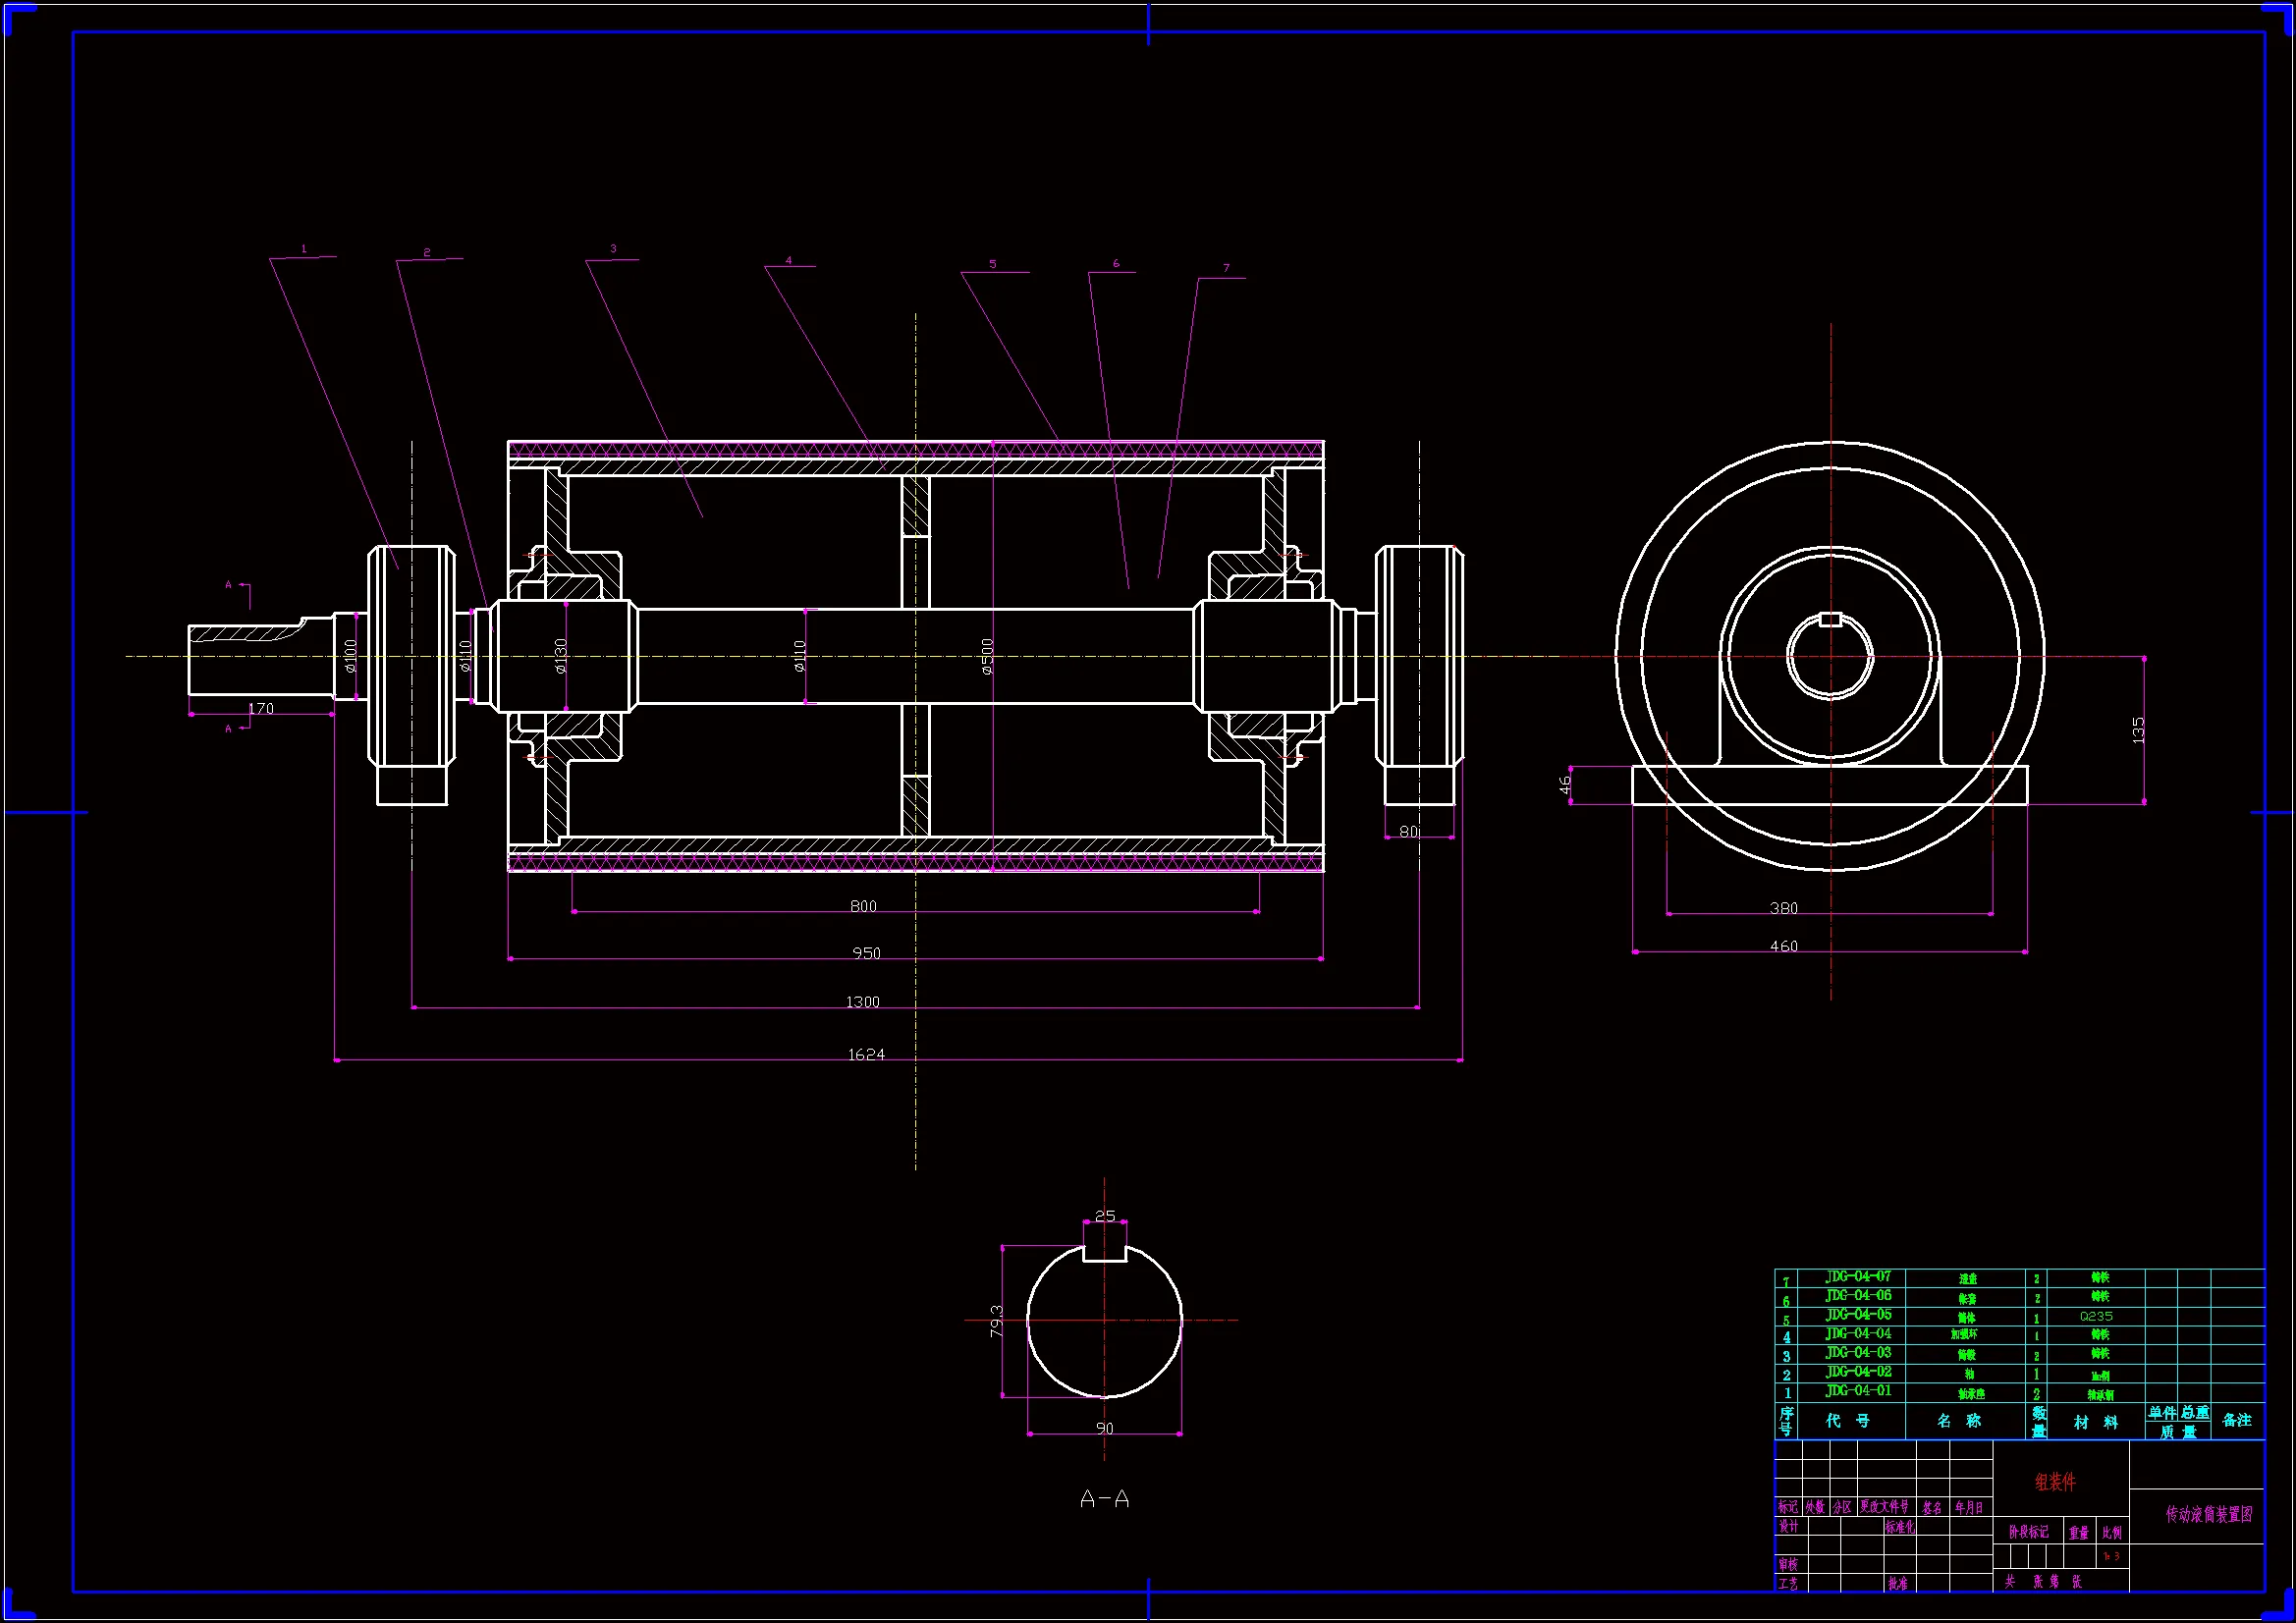
Task: Click the 800 dimension text
Action: 863,906
